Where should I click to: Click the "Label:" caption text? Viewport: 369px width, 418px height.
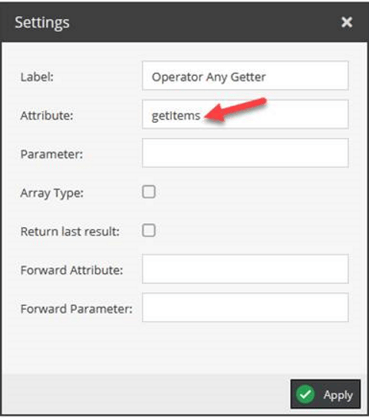click(37, 77)
